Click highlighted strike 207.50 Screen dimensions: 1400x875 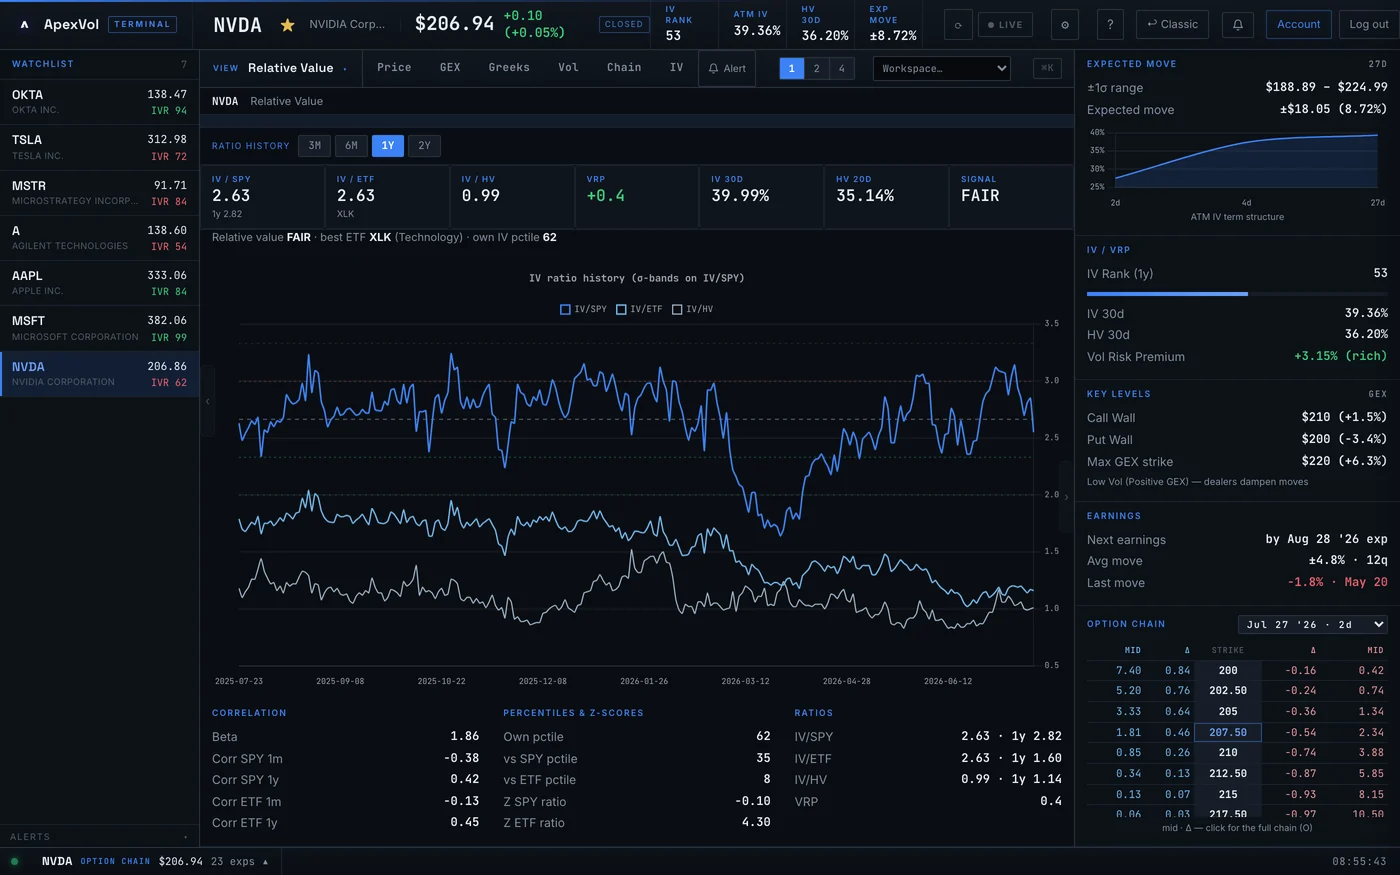[1228, 732]
